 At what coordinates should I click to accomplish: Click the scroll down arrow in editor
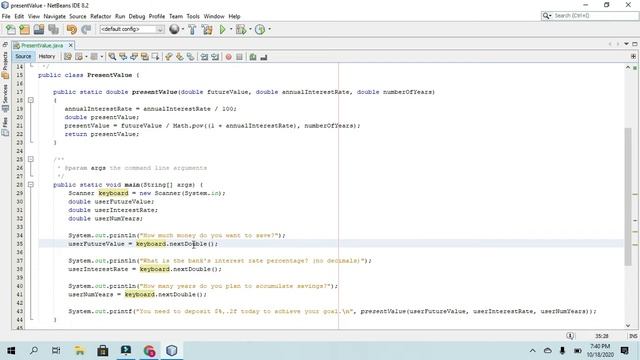click(628, 325)
